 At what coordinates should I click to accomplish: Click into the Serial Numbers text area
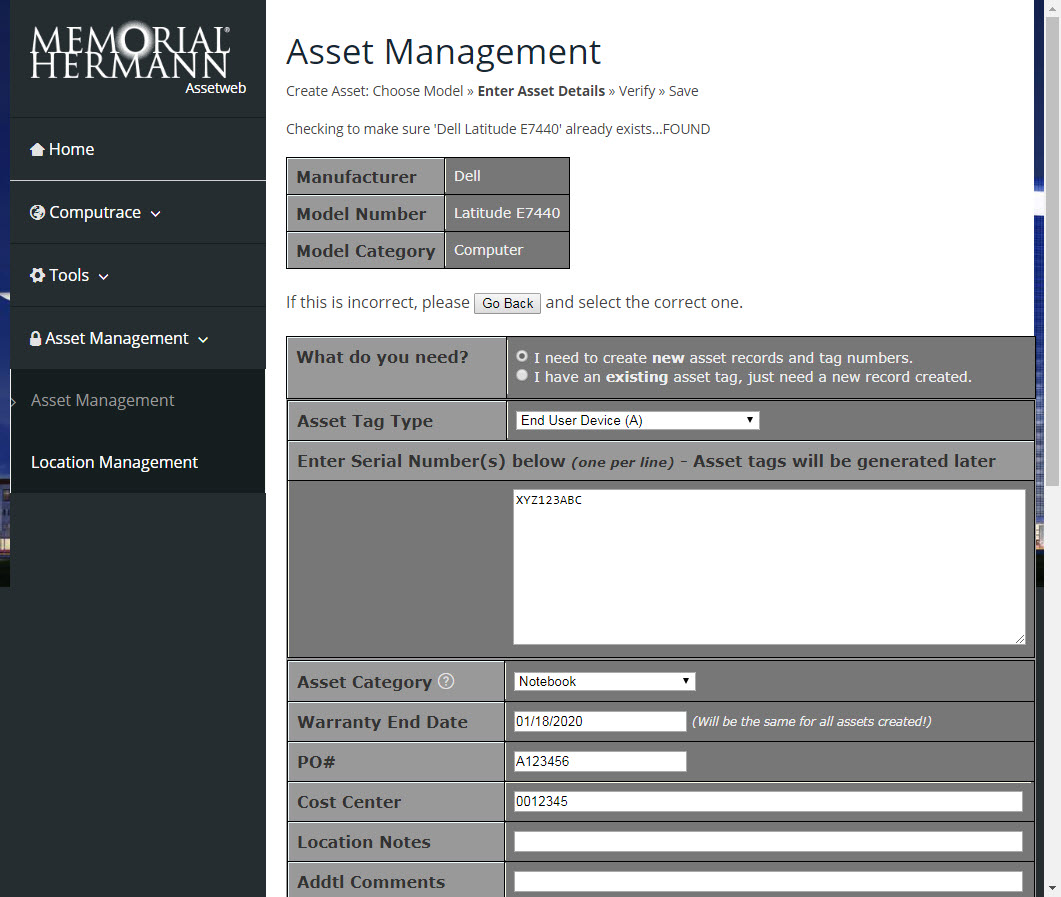coord(769,567)
